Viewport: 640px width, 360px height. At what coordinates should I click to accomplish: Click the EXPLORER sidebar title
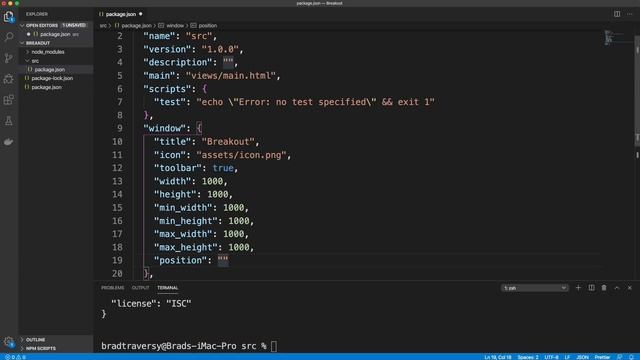click(x=37, y=14)
